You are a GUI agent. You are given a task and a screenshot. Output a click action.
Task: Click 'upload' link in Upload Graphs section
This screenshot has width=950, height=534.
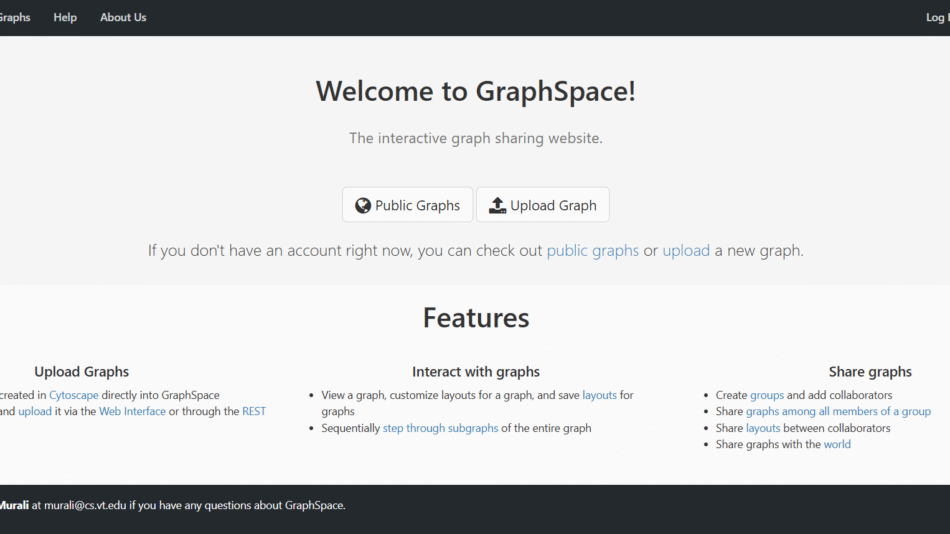coord(35,412)
